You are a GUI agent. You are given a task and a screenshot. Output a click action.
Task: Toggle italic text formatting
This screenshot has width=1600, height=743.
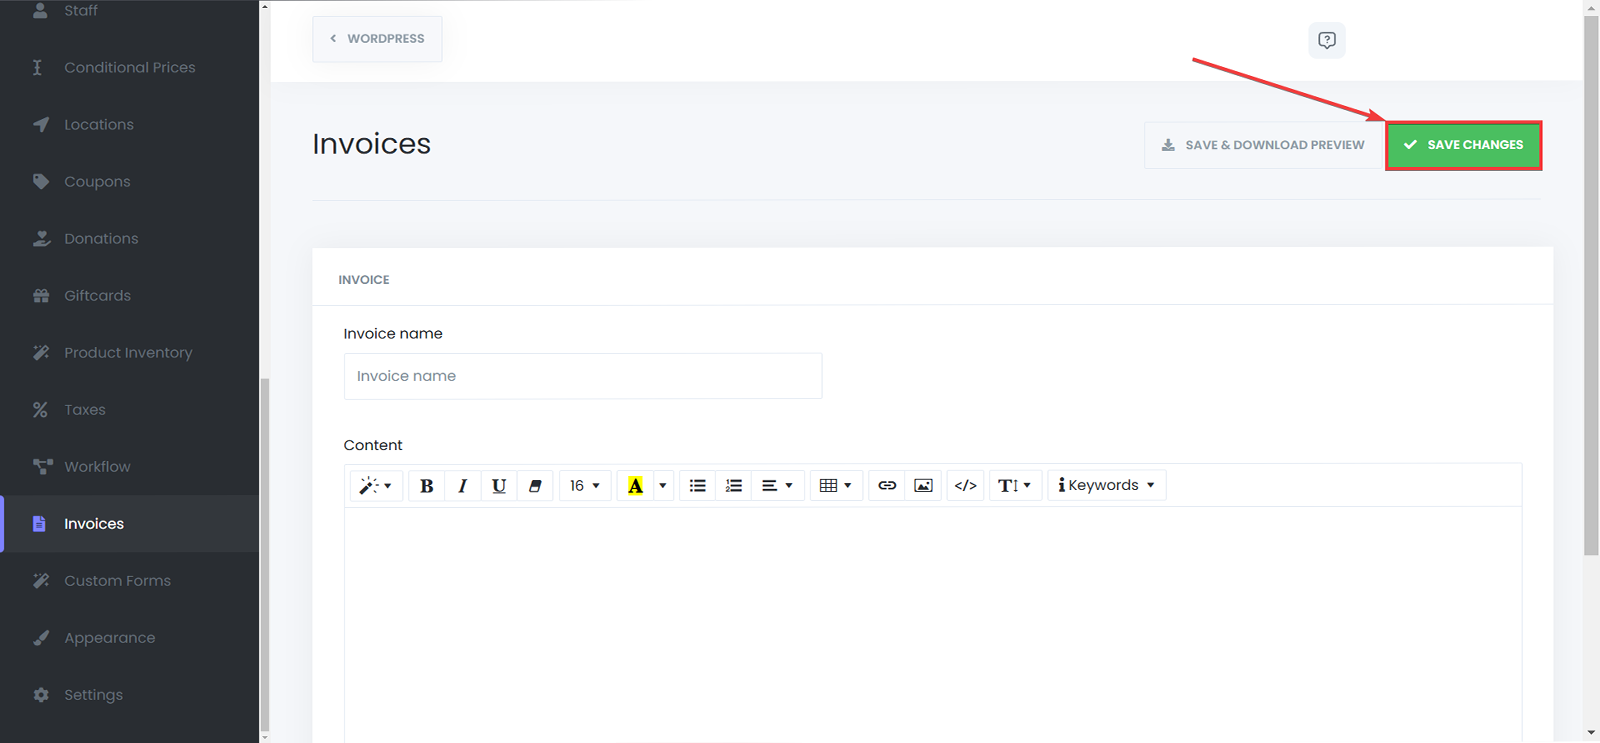tap(462, 486)
